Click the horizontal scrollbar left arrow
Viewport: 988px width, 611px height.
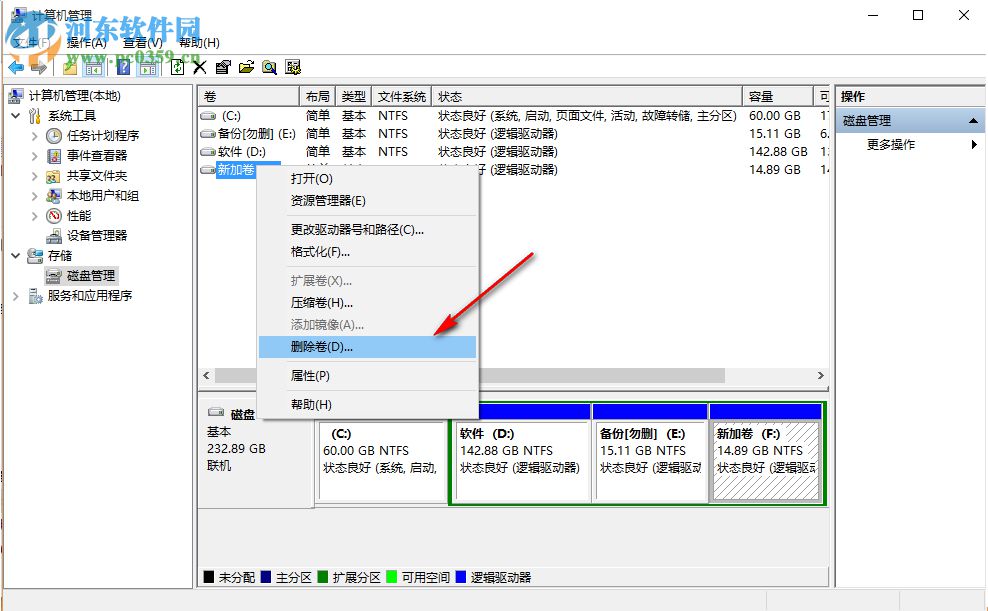click(x=207, y=375)
